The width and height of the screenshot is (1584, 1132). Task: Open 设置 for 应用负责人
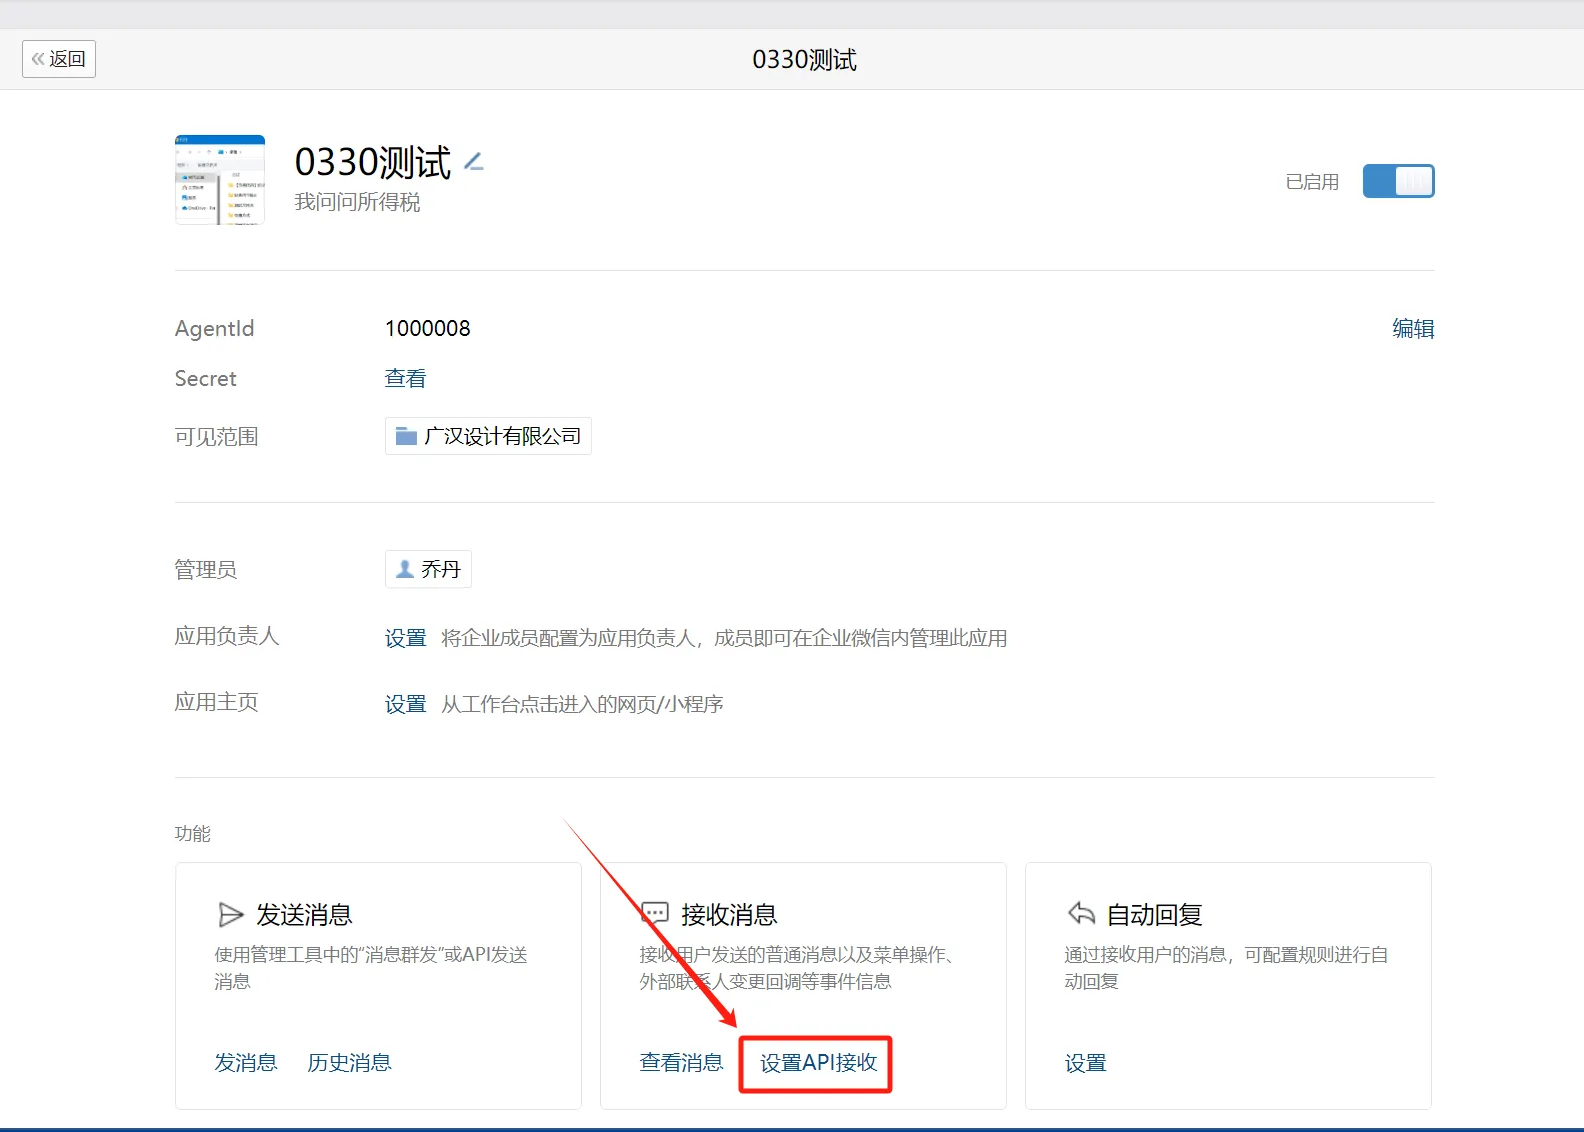pos(405,638)
